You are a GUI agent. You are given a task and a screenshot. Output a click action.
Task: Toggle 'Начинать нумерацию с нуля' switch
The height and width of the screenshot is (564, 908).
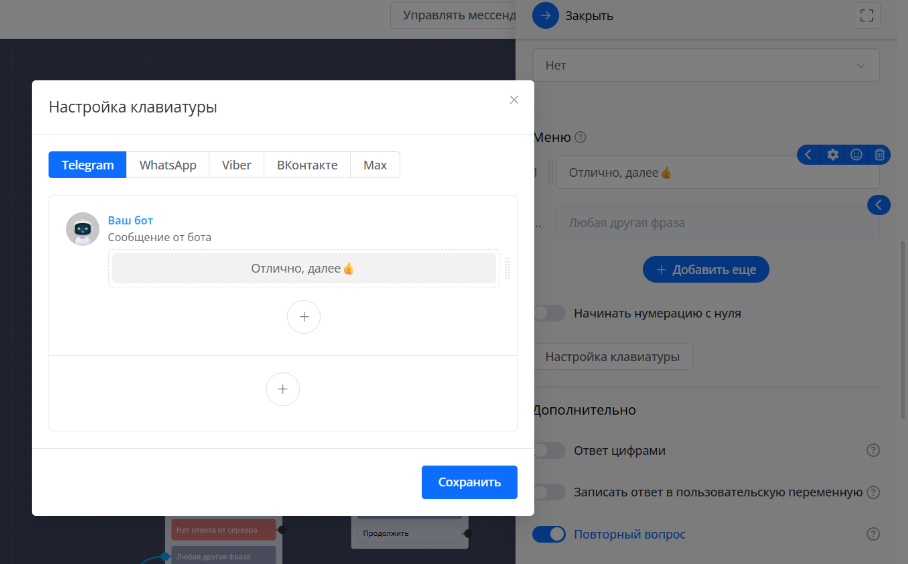(549, 313)
